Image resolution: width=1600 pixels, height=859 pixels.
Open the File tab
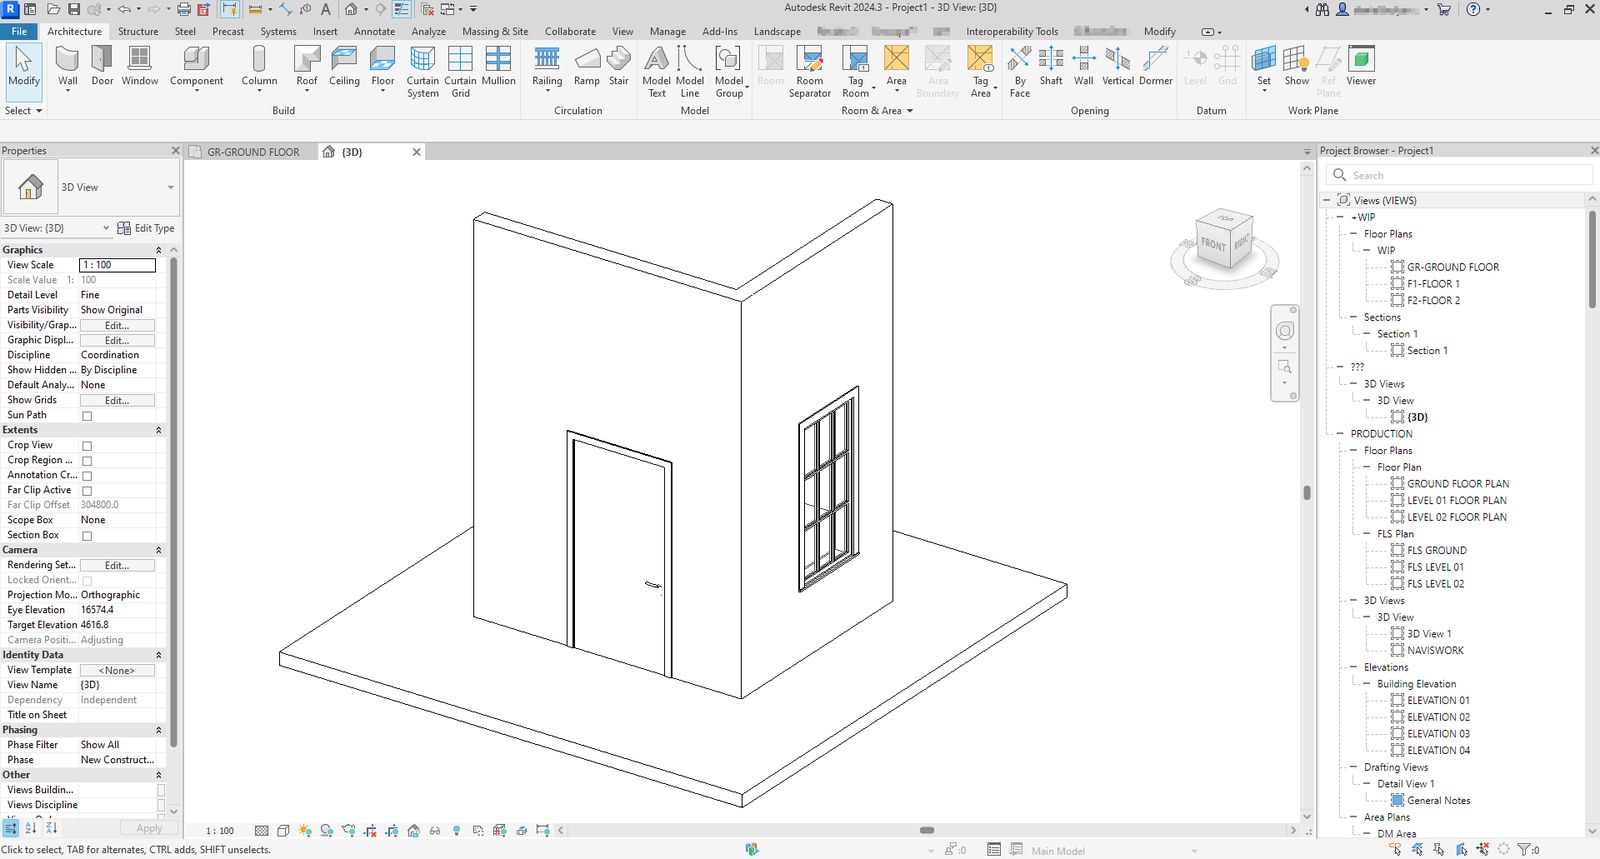(x=19, y=31)
